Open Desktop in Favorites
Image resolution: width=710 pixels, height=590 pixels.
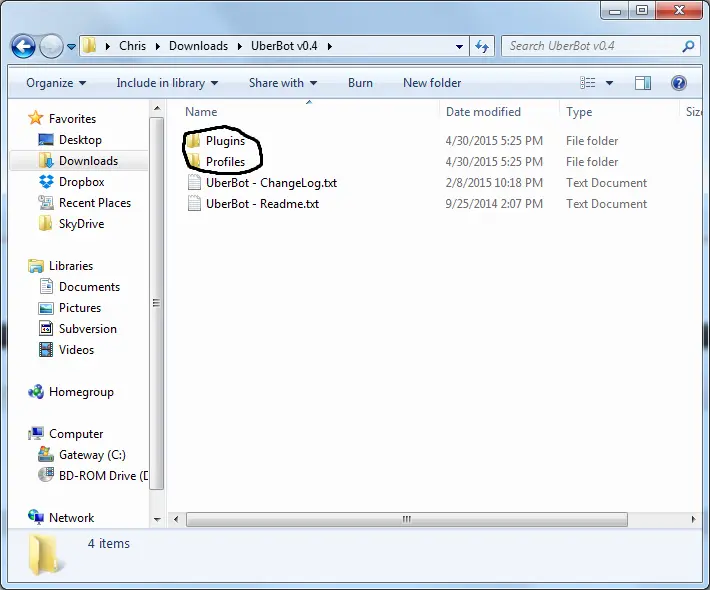click(80, 140)
